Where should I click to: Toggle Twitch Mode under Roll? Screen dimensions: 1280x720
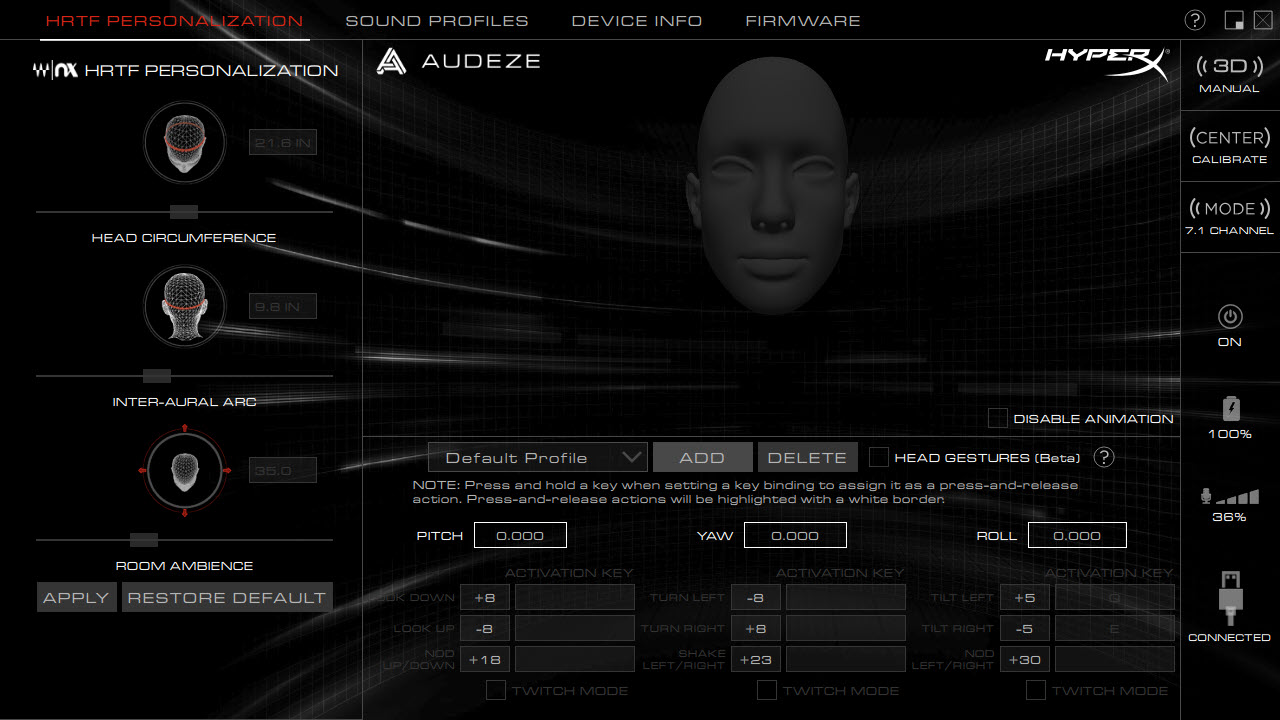[x=1036, y=690]
